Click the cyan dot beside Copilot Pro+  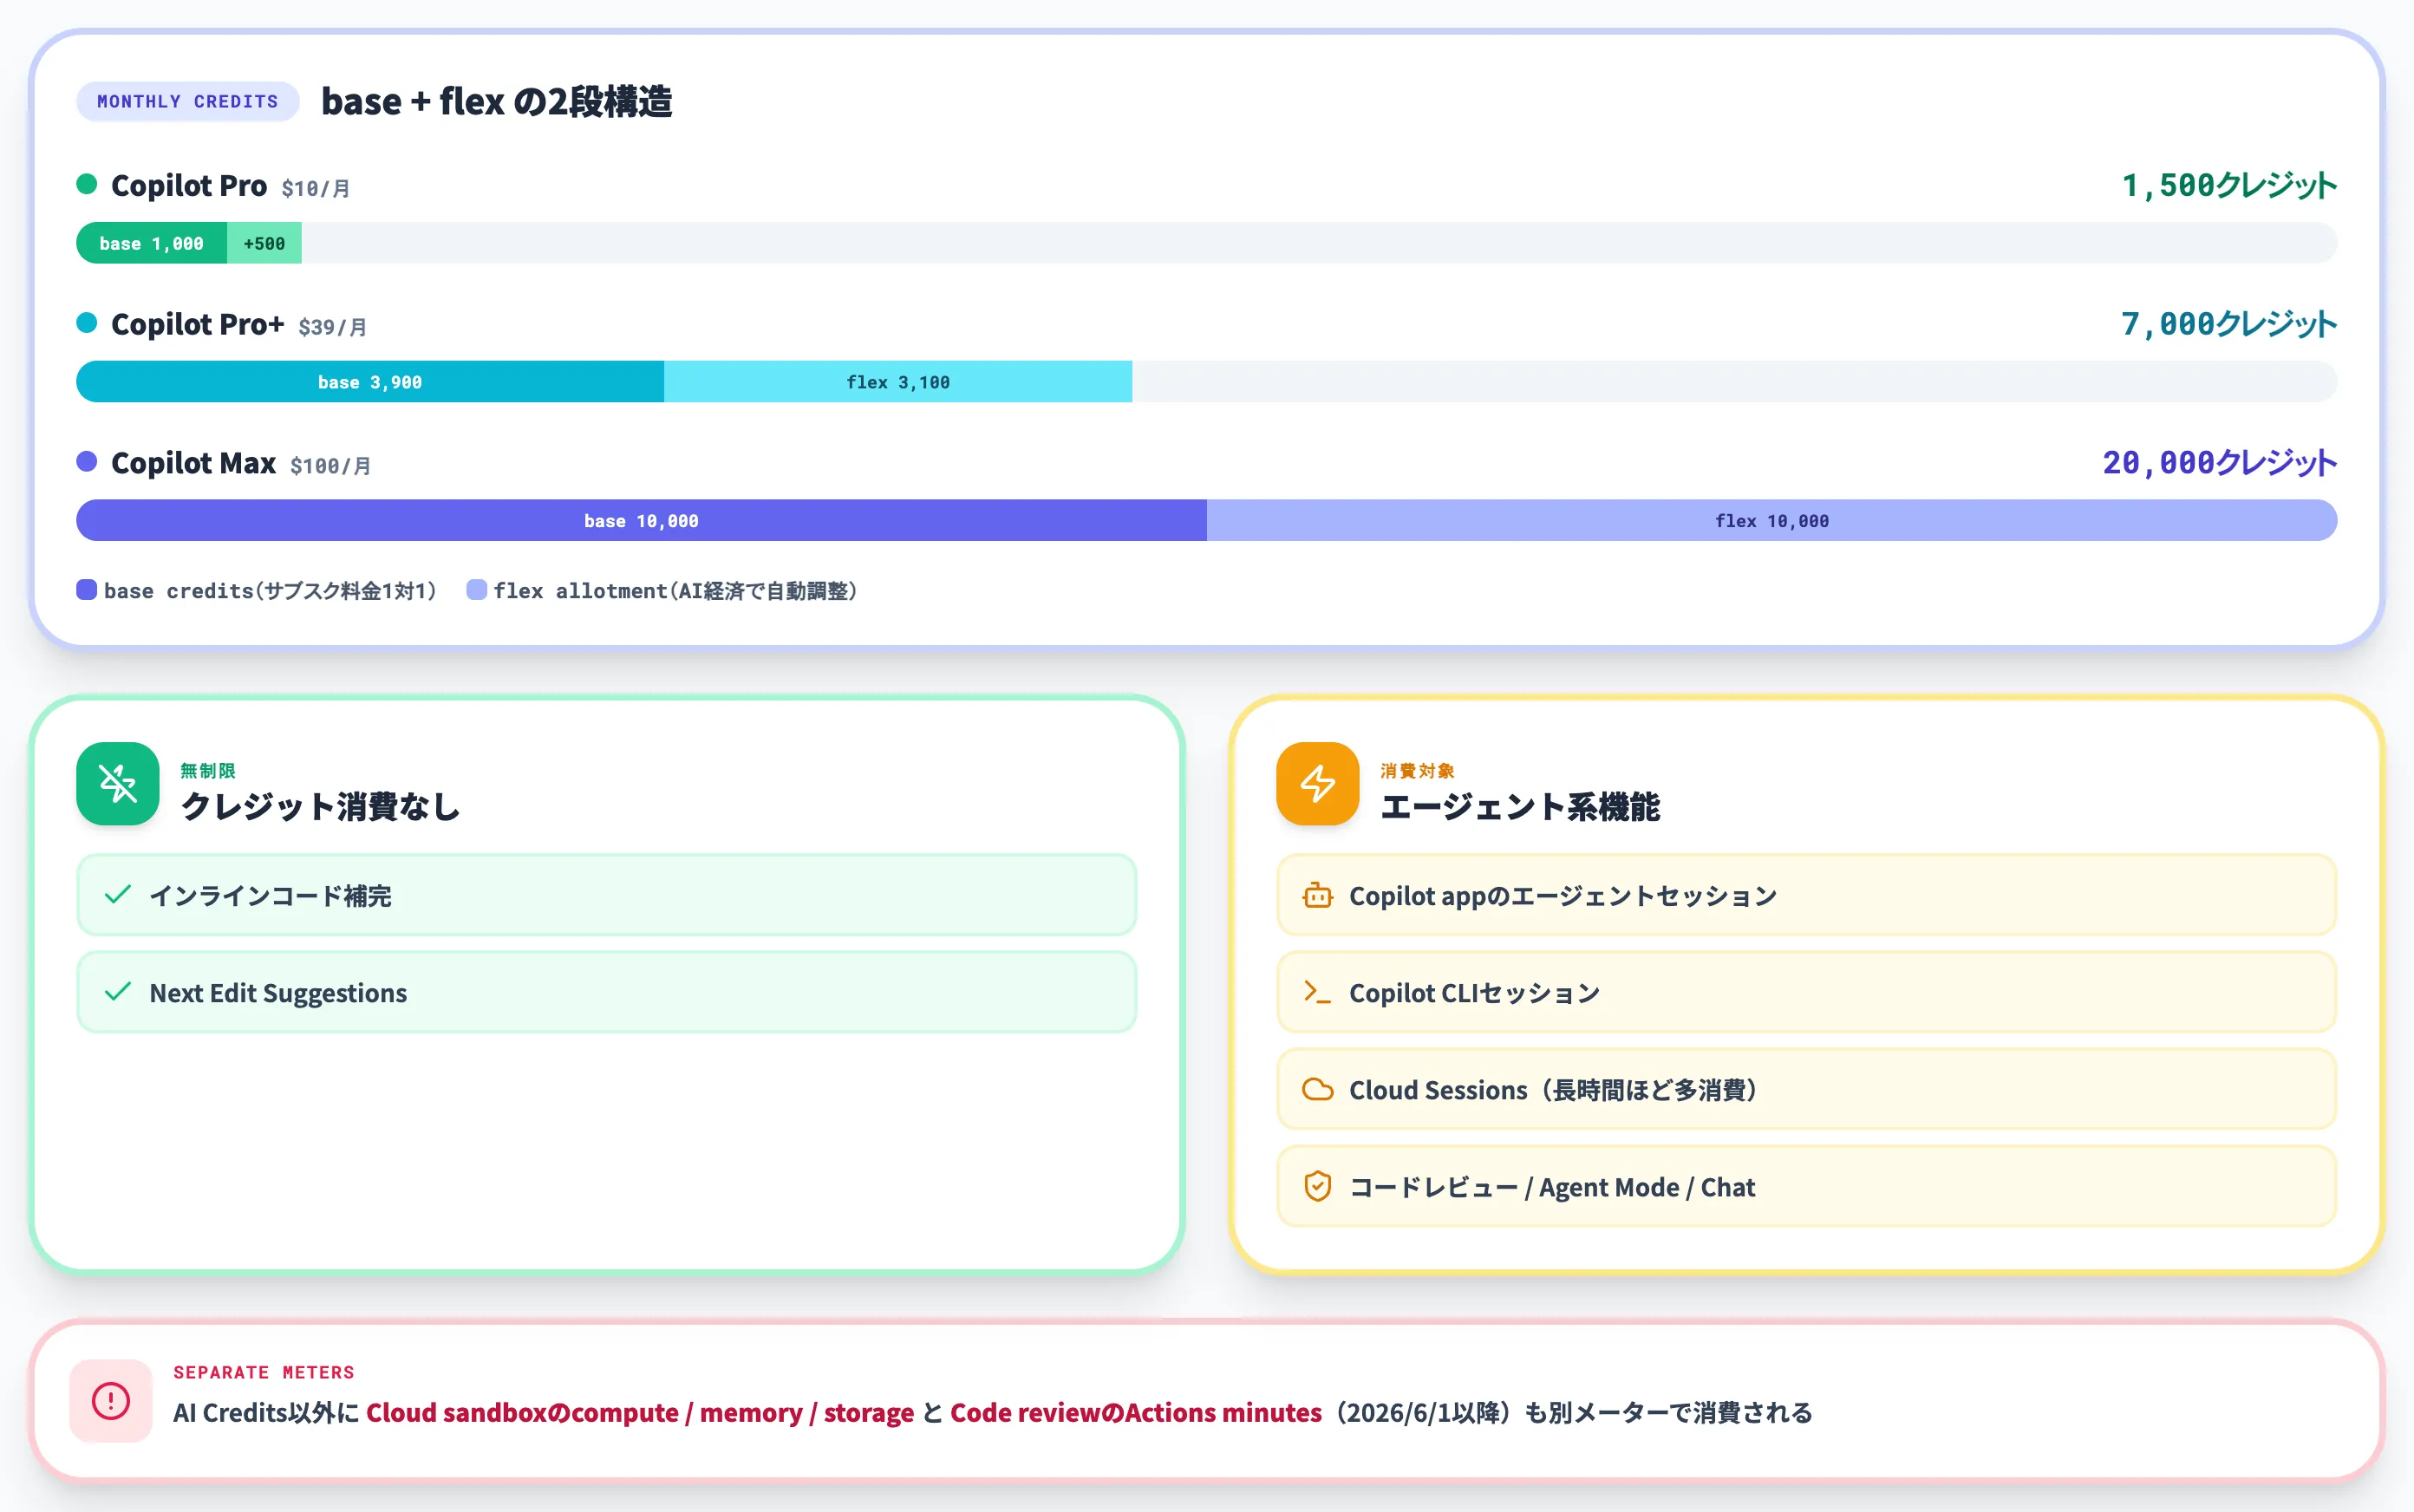click(x=87, y=323)
